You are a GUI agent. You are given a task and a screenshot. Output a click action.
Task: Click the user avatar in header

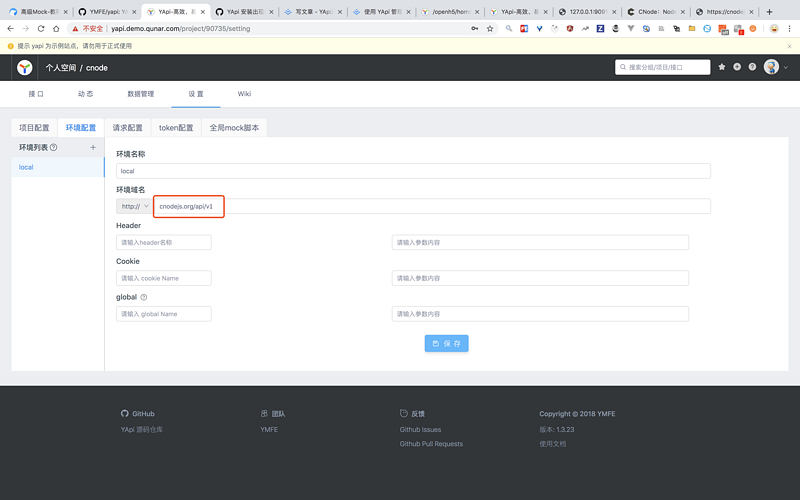click(x=771, y=67)
